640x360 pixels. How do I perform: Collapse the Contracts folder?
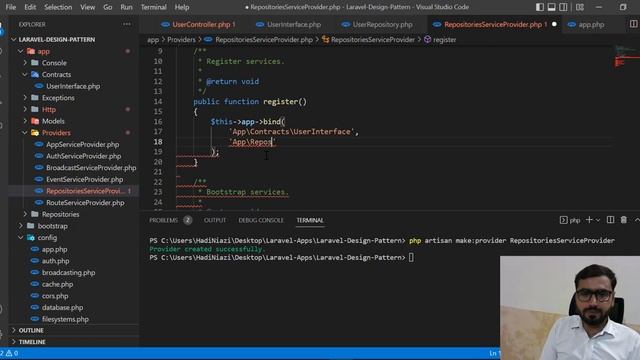51,75
